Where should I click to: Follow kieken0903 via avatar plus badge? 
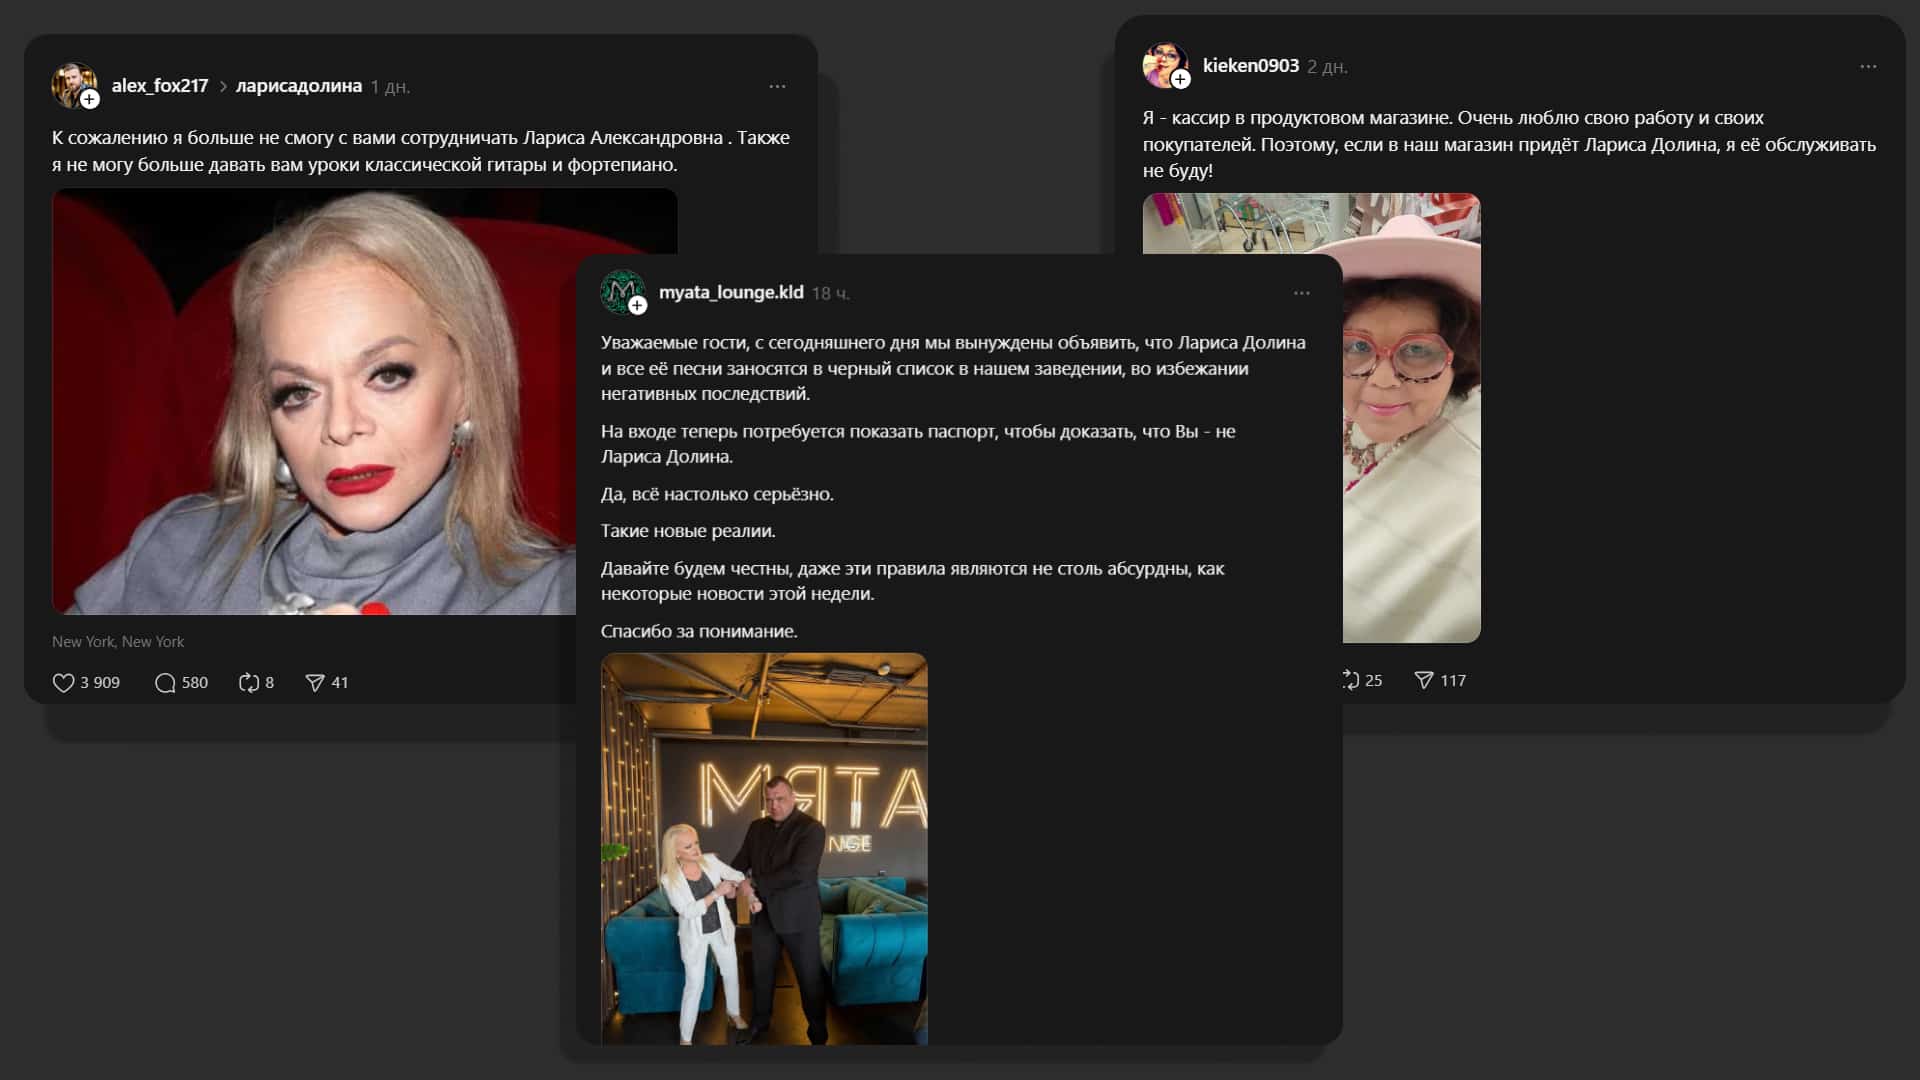point(1181,79)
